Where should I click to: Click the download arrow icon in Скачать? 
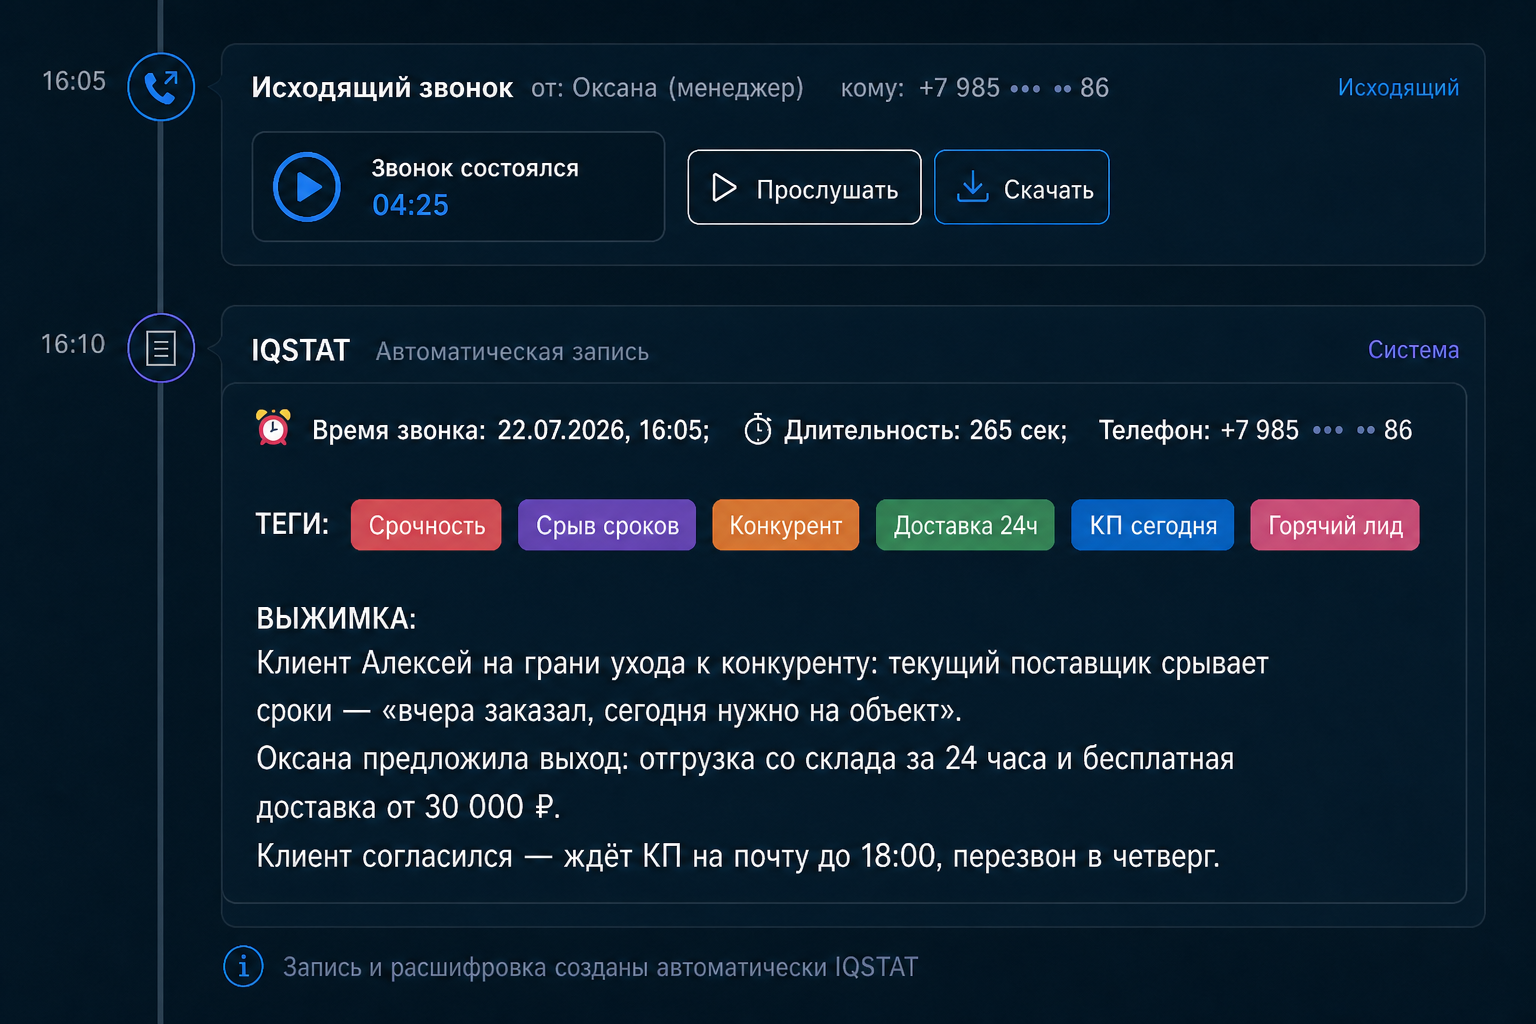tap(972, 187)
